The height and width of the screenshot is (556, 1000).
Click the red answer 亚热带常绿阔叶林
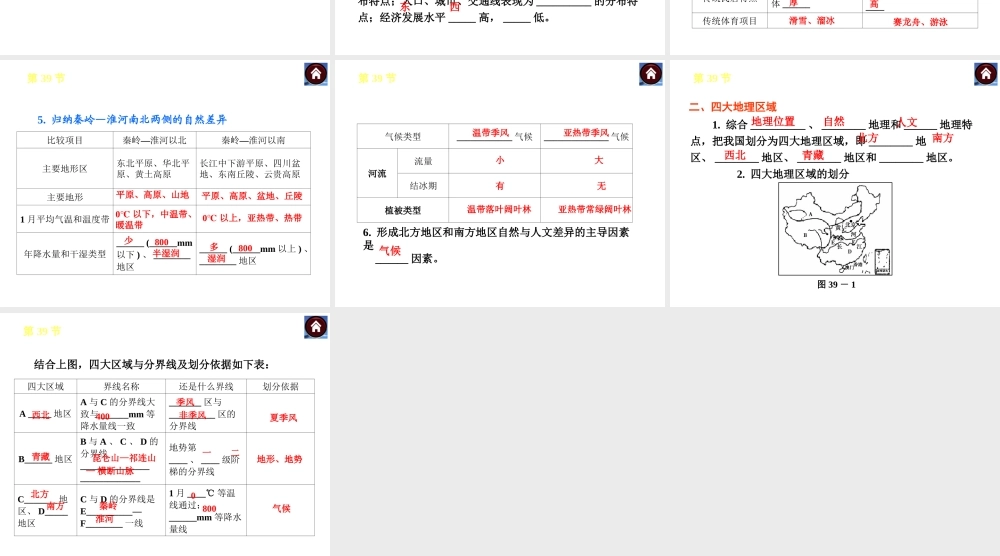(594, 209)
